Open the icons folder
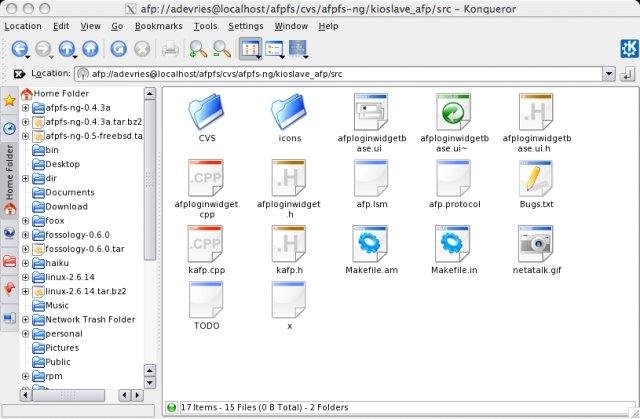 click(x=289, y=118)
